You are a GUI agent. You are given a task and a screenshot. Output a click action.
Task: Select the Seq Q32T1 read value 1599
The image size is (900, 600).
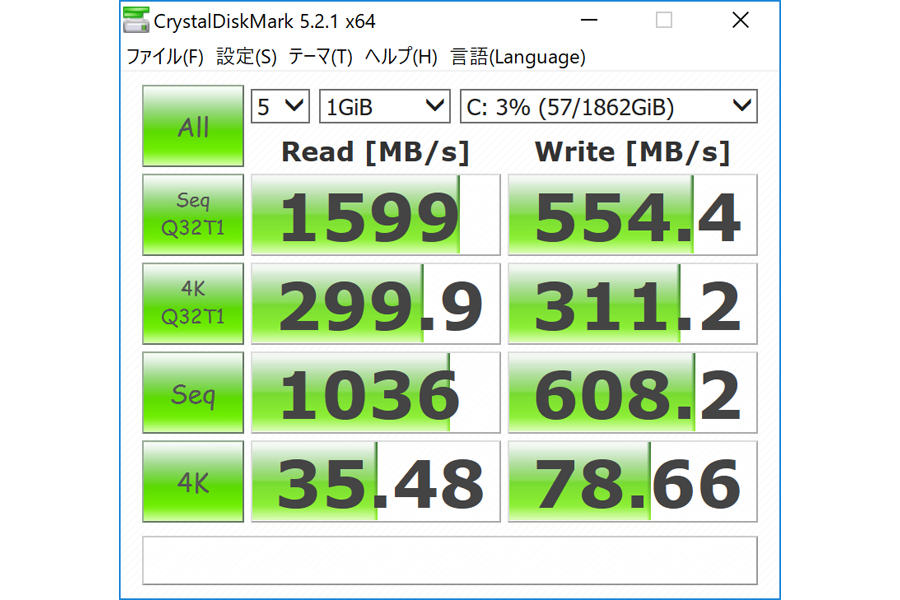tap(375, 215)
